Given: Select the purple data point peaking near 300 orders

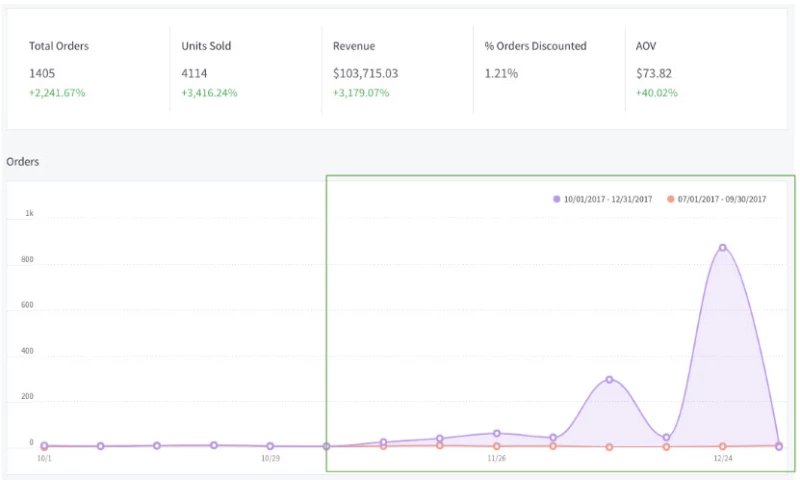Looking at the screenshot, I should [x=609, y=379].
